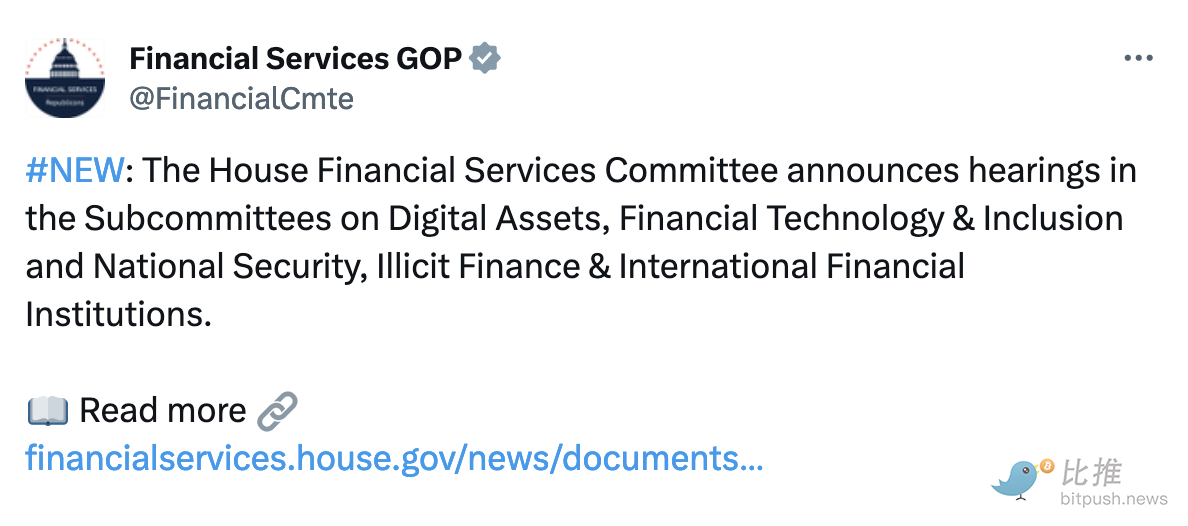This screenshot has height=526, width=1188.
Task: Click the verified badge checkmark icon
Action: click(485, 59)
